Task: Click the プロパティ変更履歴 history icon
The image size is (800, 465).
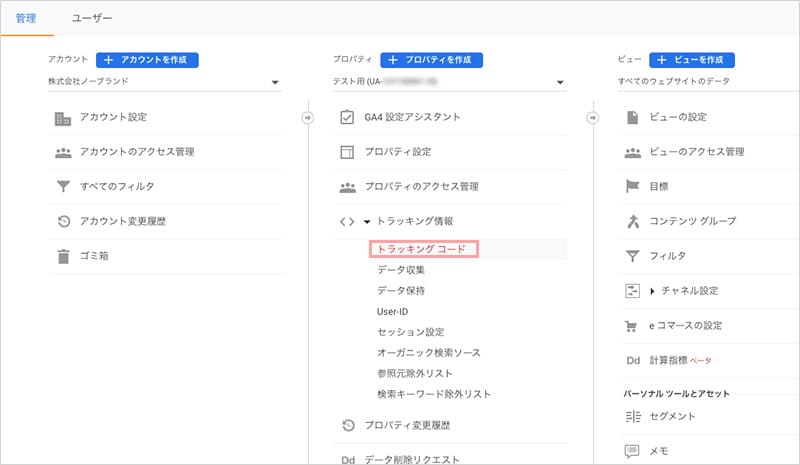Action: (348, 425)
